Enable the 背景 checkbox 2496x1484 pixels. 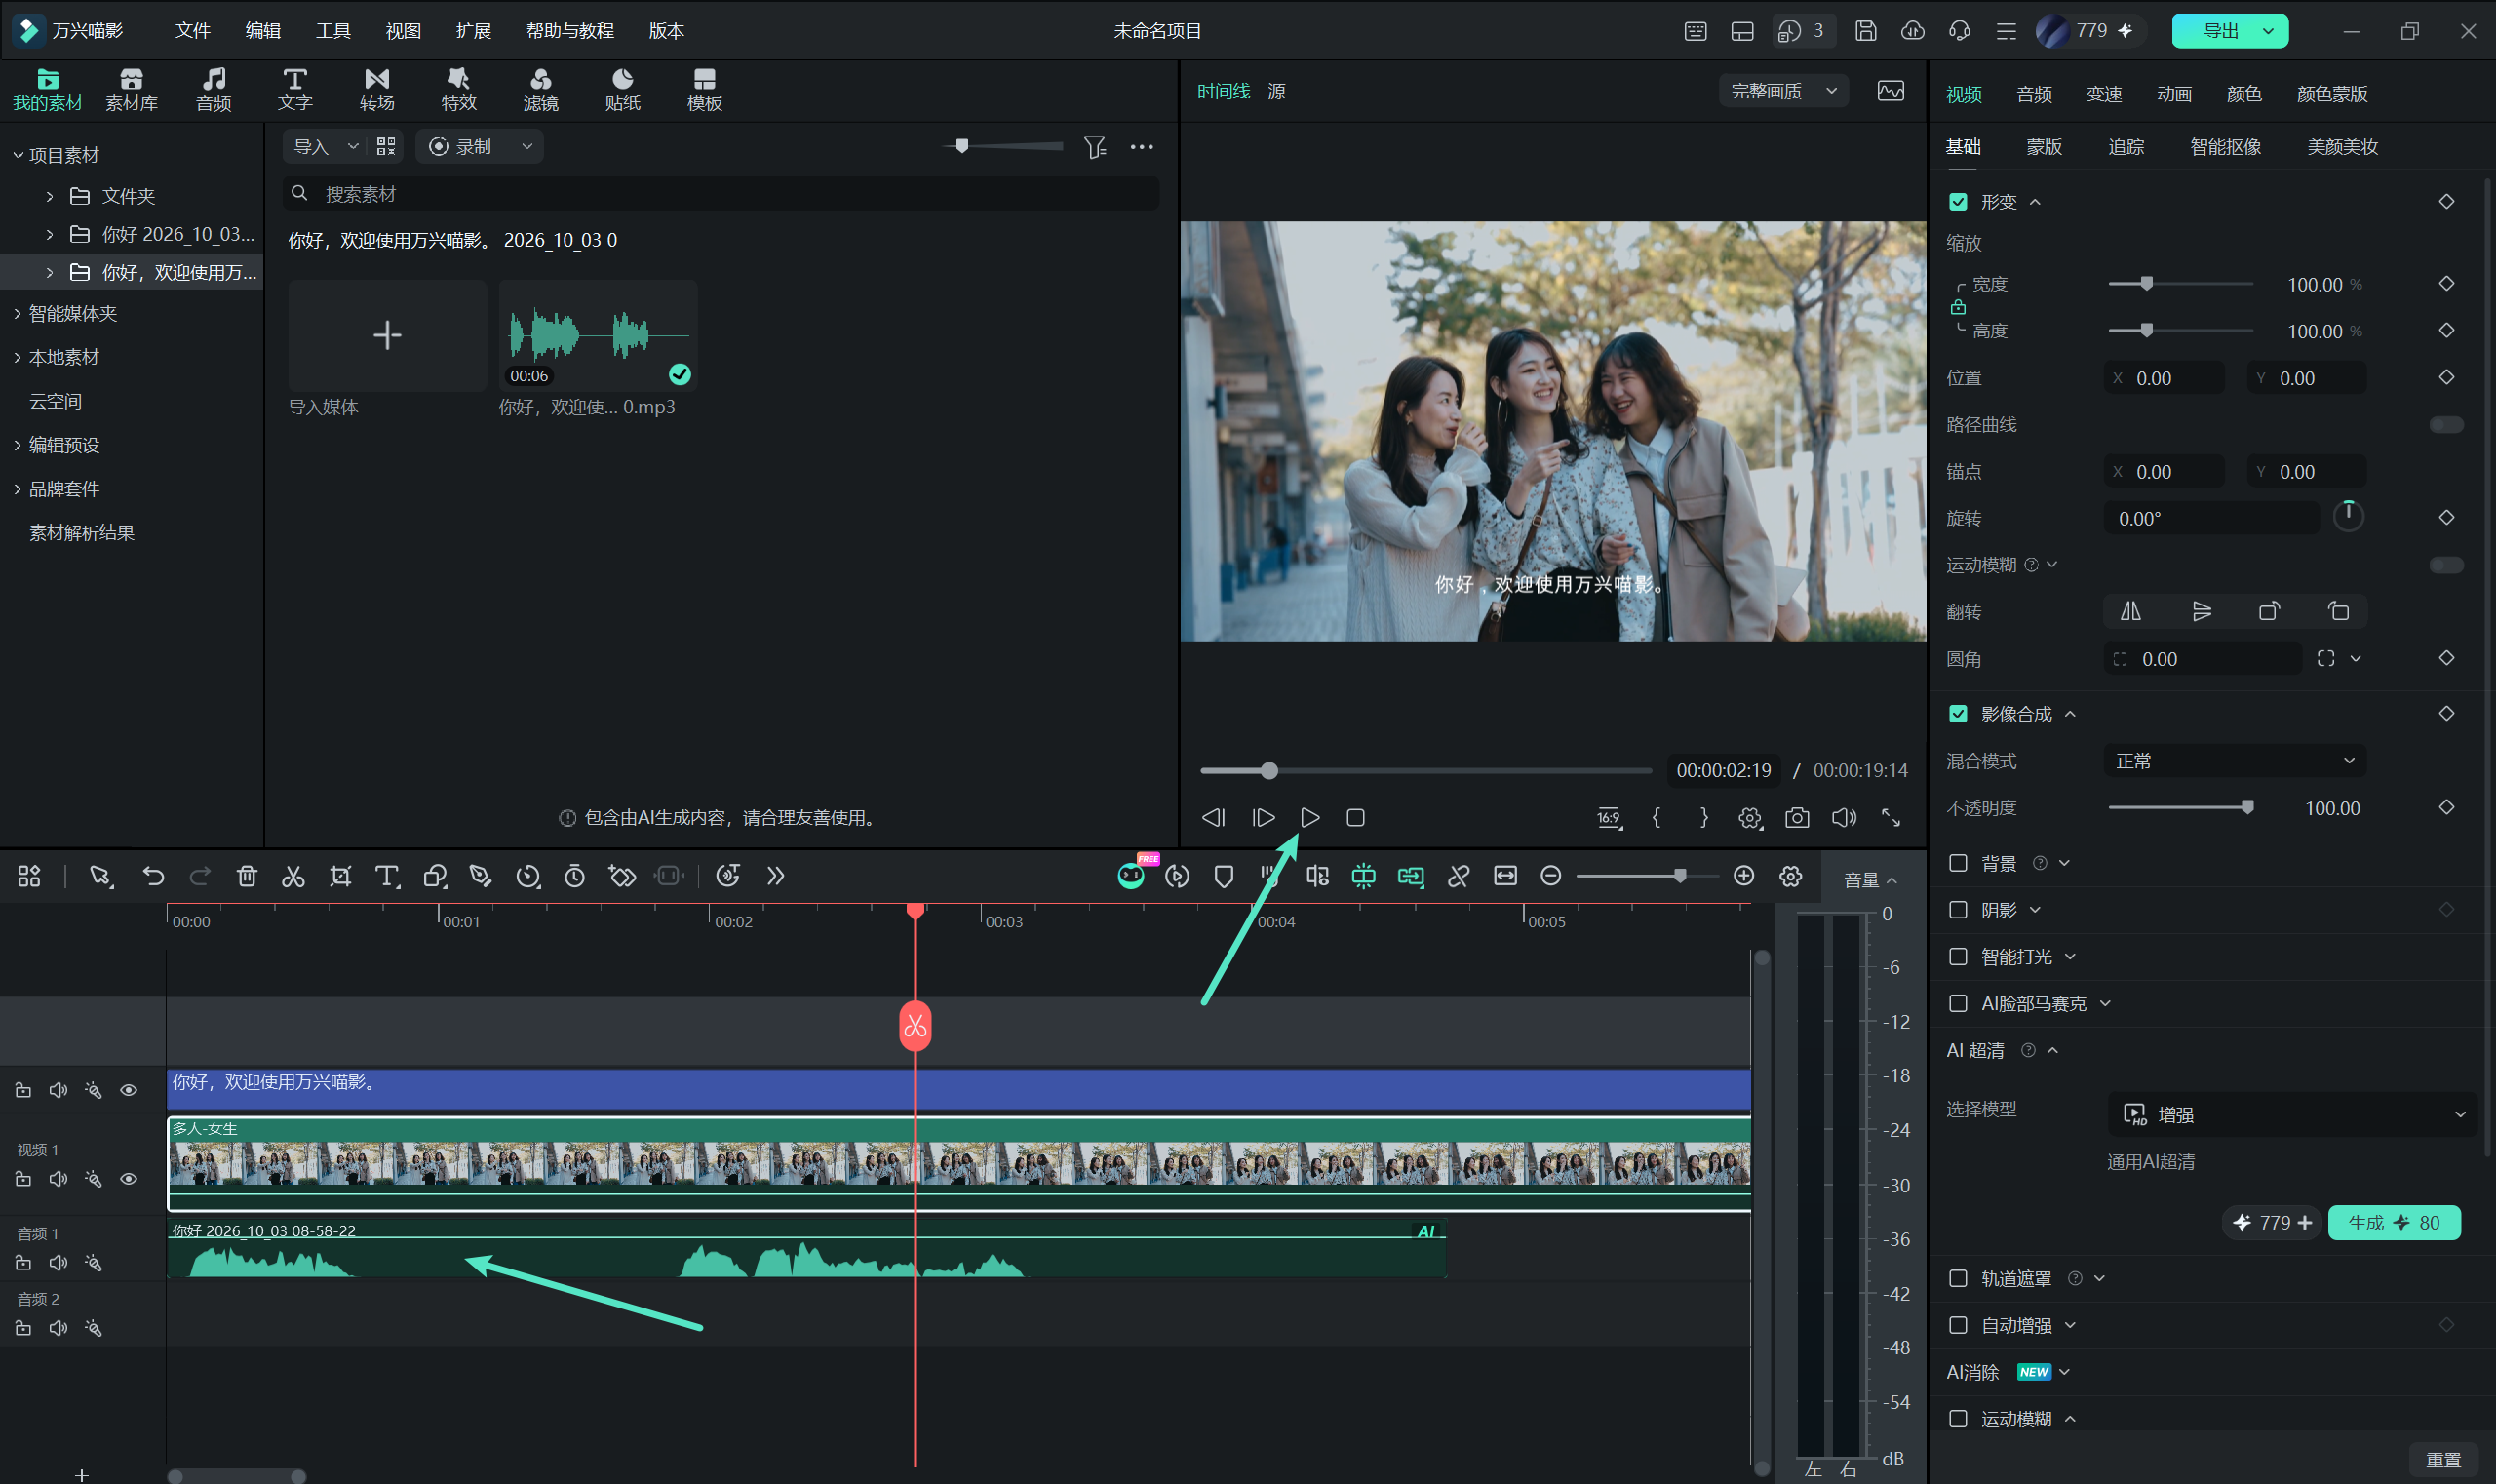click(x=1958, y=863)
